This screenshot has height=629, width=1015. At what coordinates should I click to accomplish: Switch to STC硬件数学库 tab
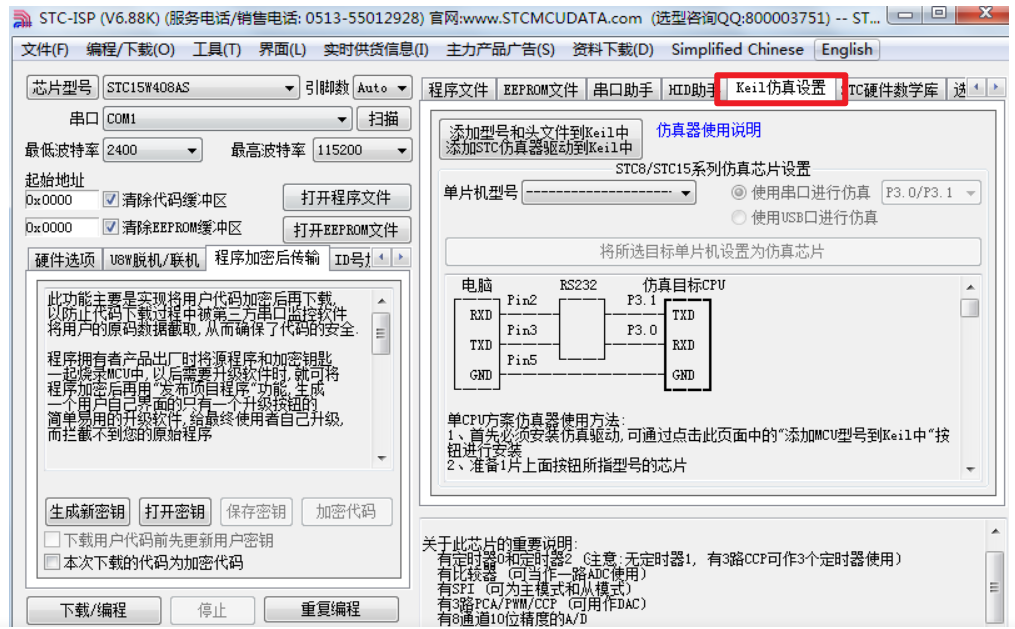[x=893, y=90]
